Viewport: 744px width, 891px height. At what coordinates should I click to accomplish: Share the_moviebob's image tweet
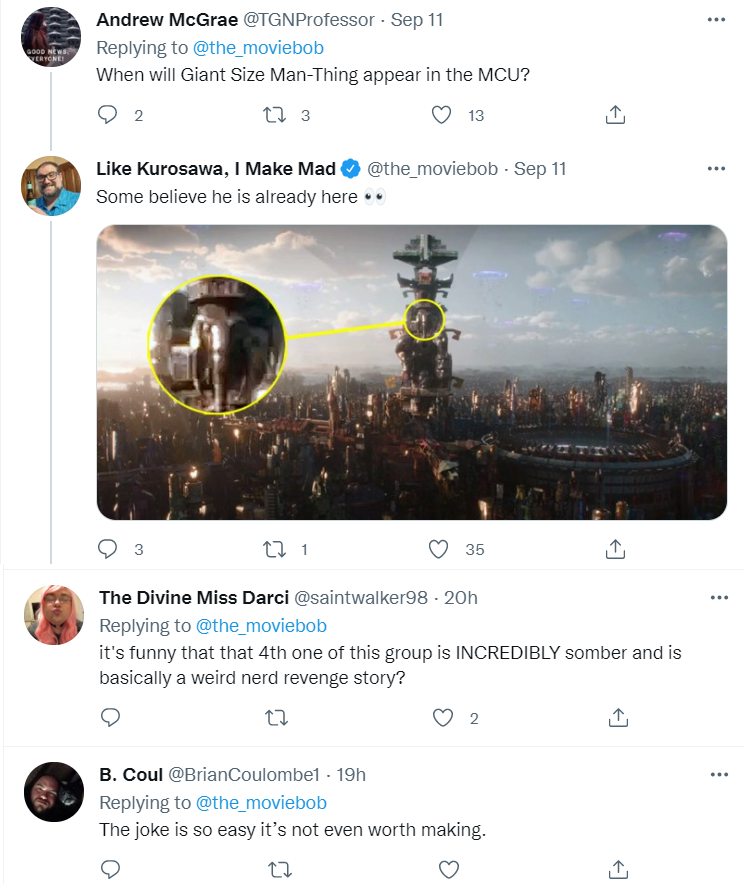tap(616, 549)
